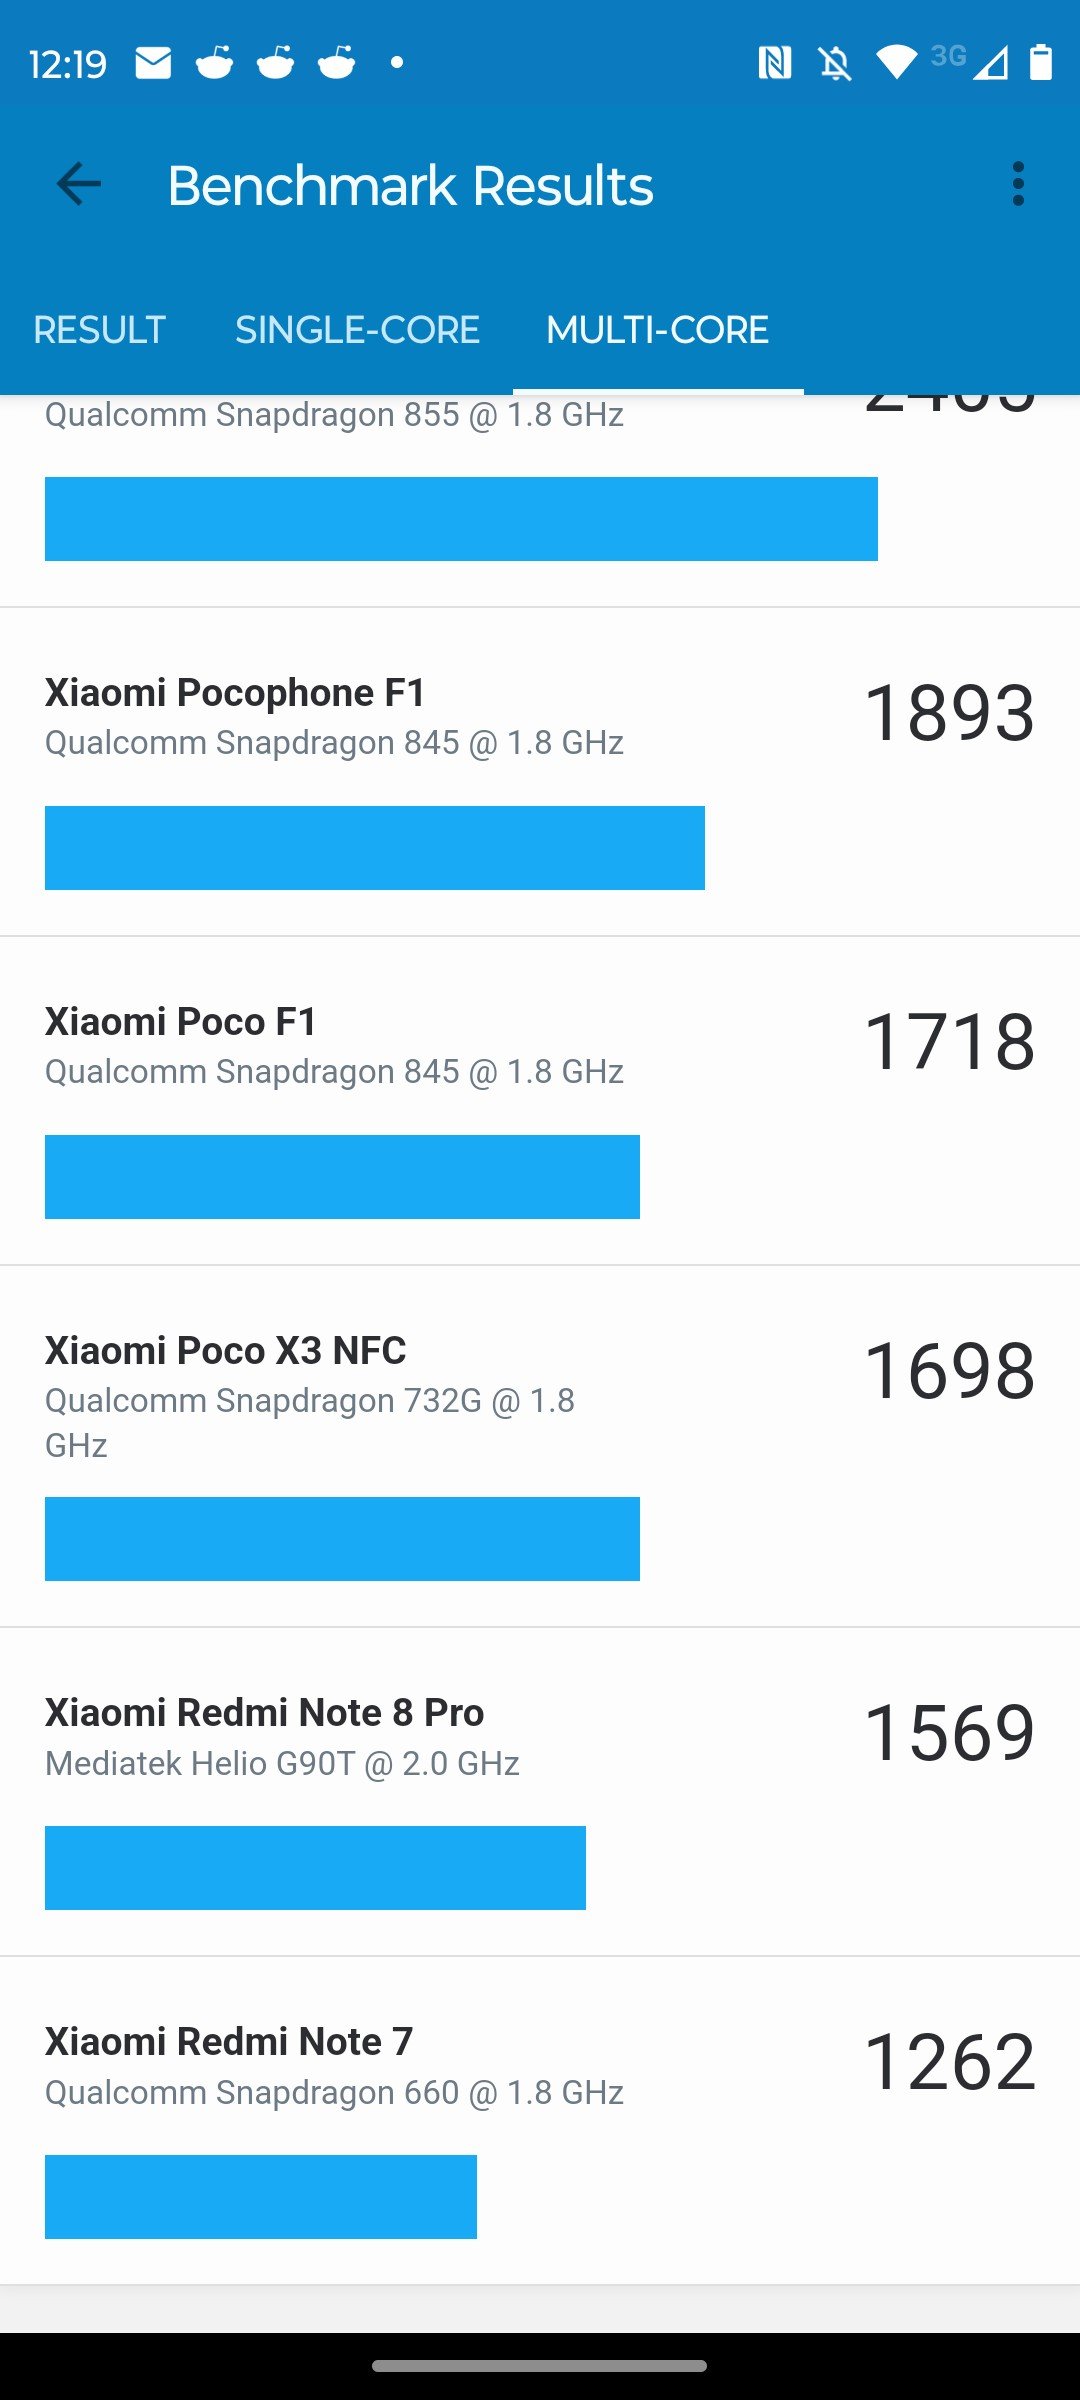Tap the NFC status icon
This screenshot has height=2400, width=1080.
coord(774,63)
